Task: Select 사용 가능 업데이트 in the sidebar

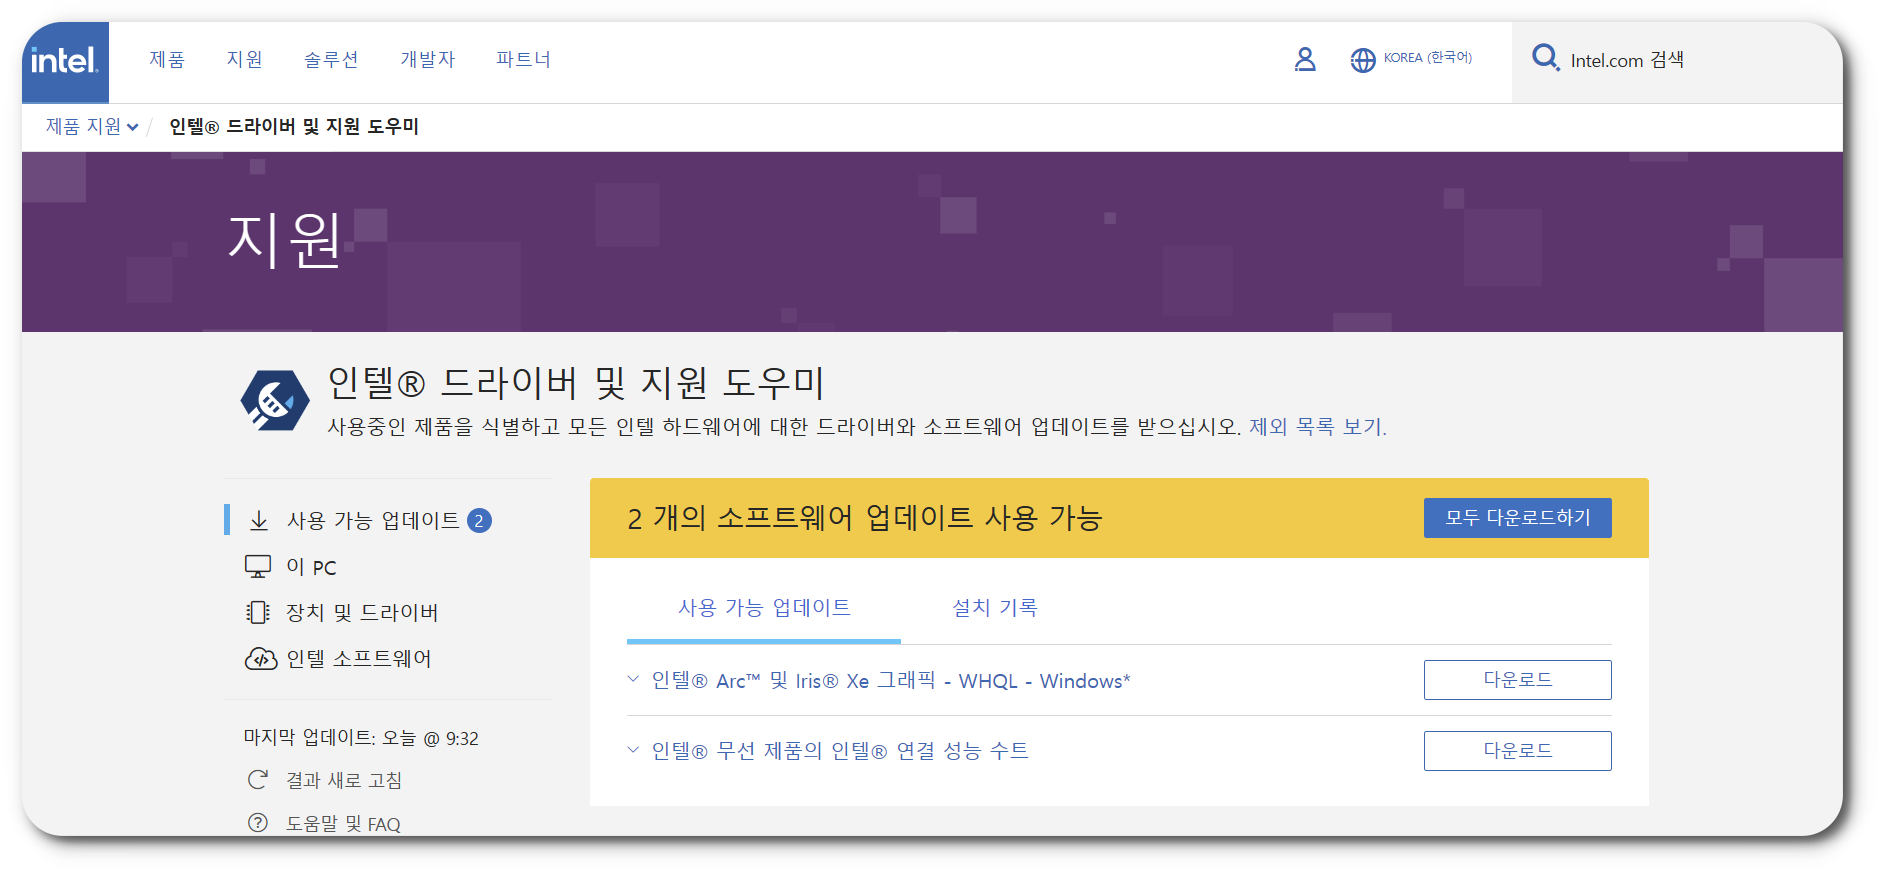Action: (x=373, y=521)
